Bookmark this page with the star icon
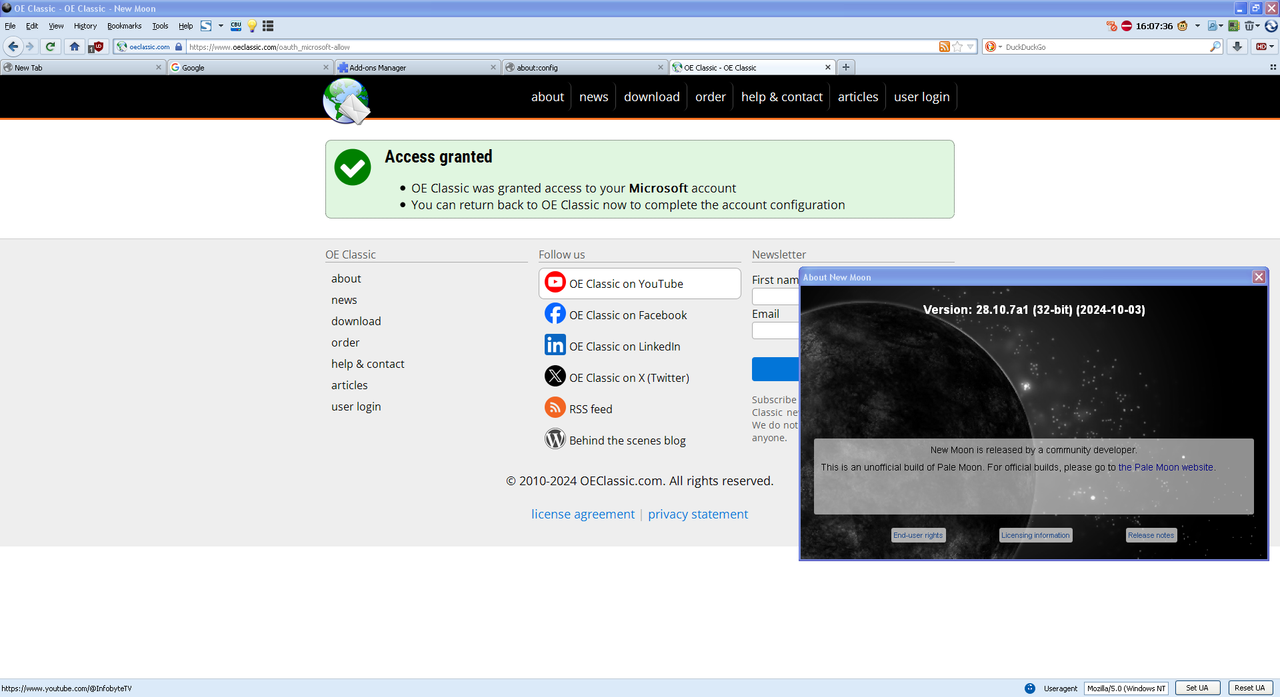This screenshot has height=697, width=1280. (x=957, y=46)
